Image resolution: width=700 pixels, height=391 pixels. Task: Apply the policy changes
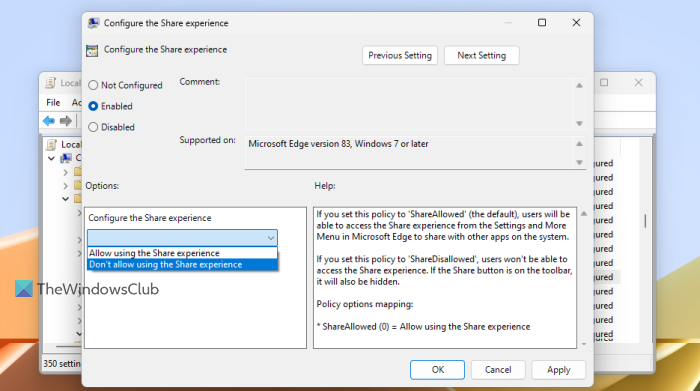coord(558,370)
